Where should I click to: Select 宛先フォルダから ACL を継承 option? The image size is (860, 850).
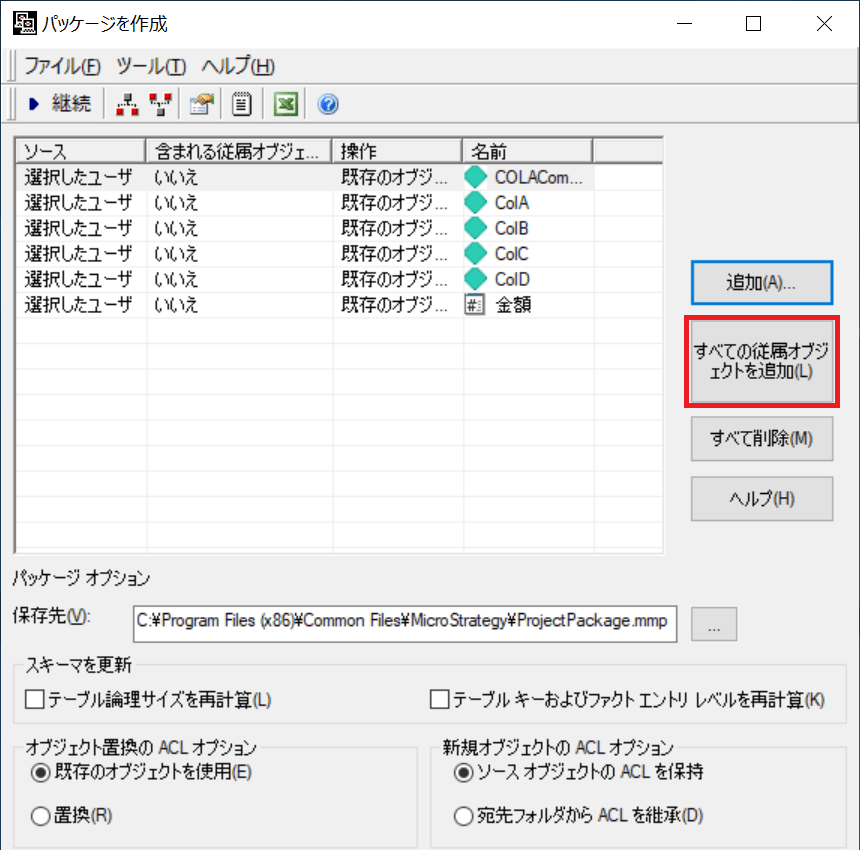point(460,814)
